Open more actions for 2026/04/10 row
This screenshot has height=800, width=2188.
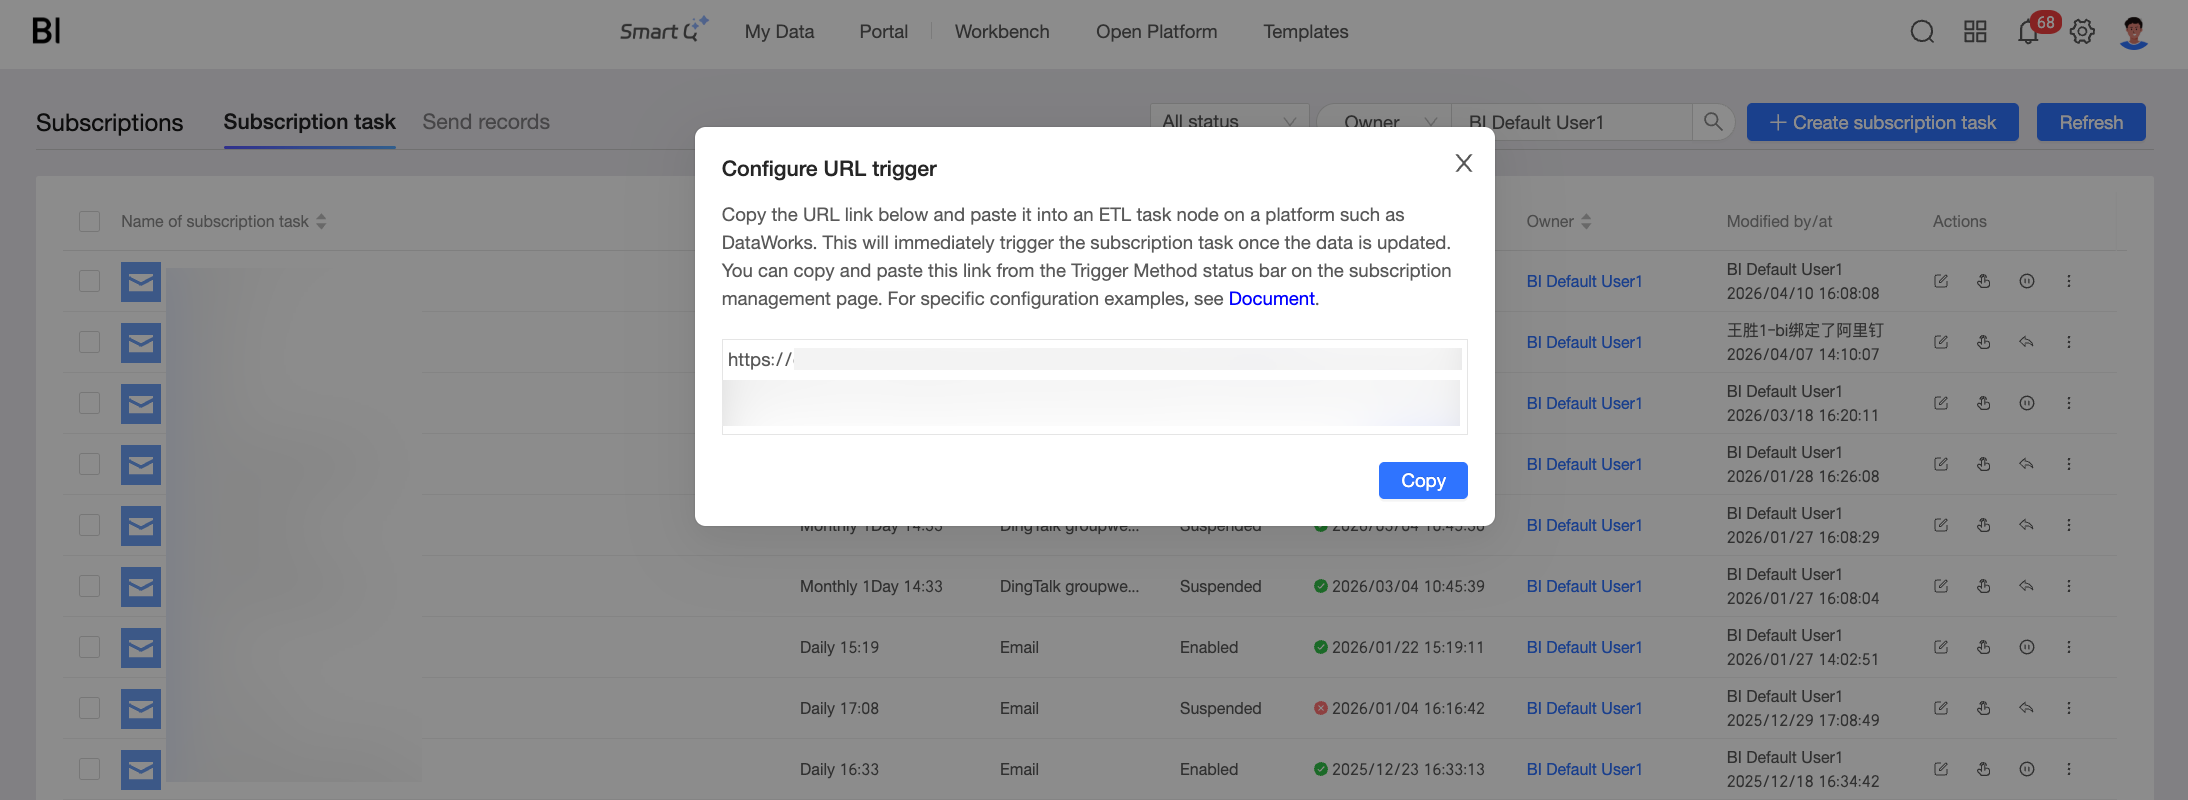2069,281
